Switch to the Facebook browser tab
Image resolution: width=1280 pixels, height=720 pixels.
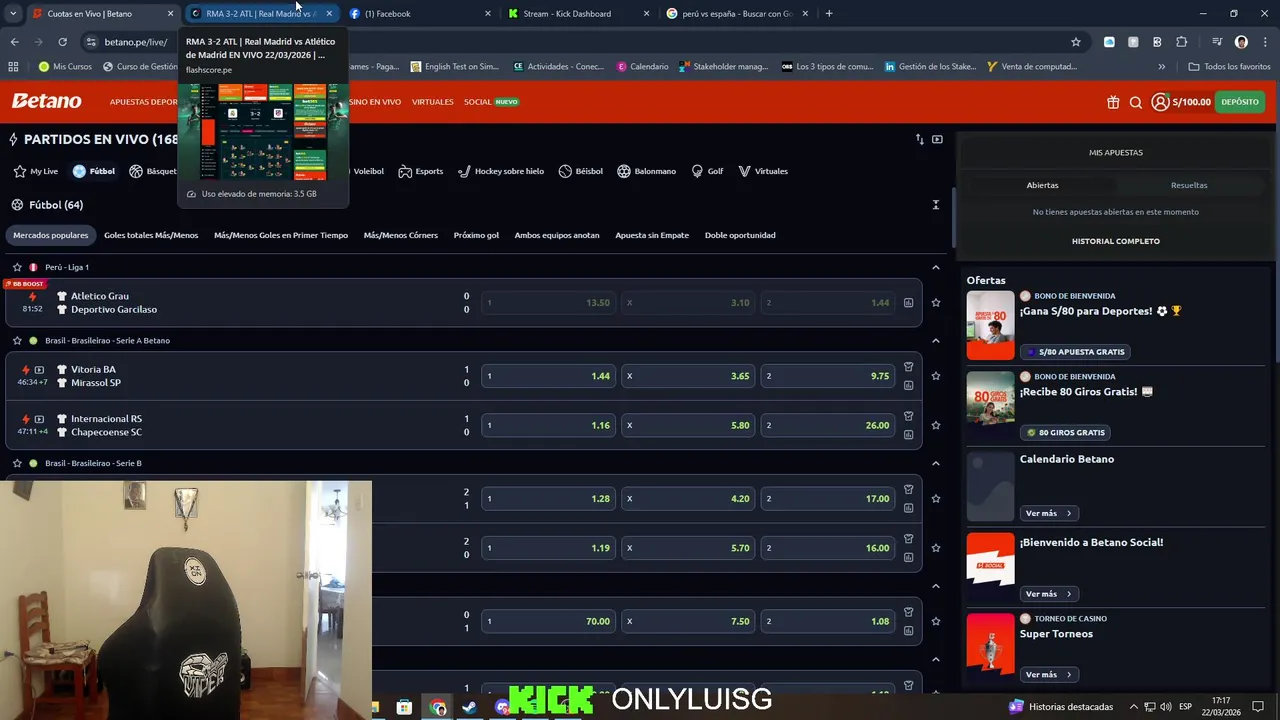point(418,14)
